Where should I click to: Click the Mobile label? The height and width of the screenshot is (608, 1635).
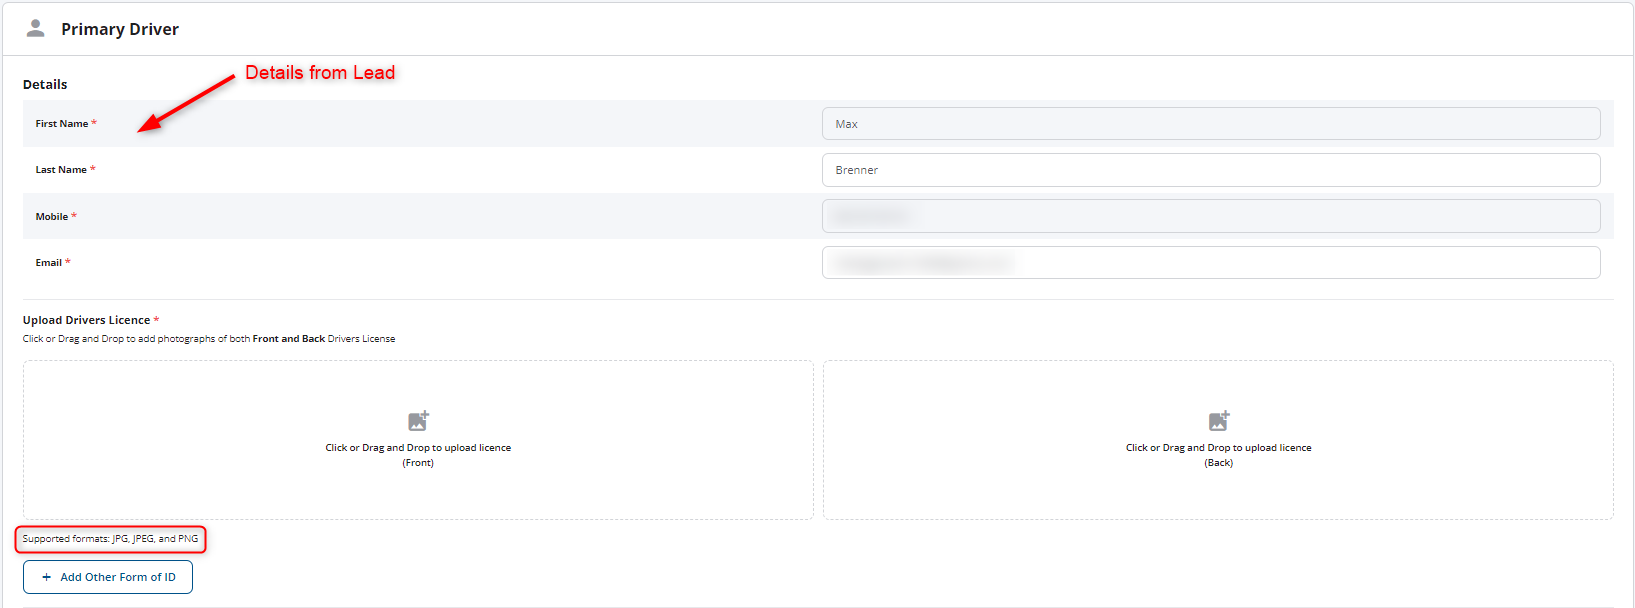52,217
